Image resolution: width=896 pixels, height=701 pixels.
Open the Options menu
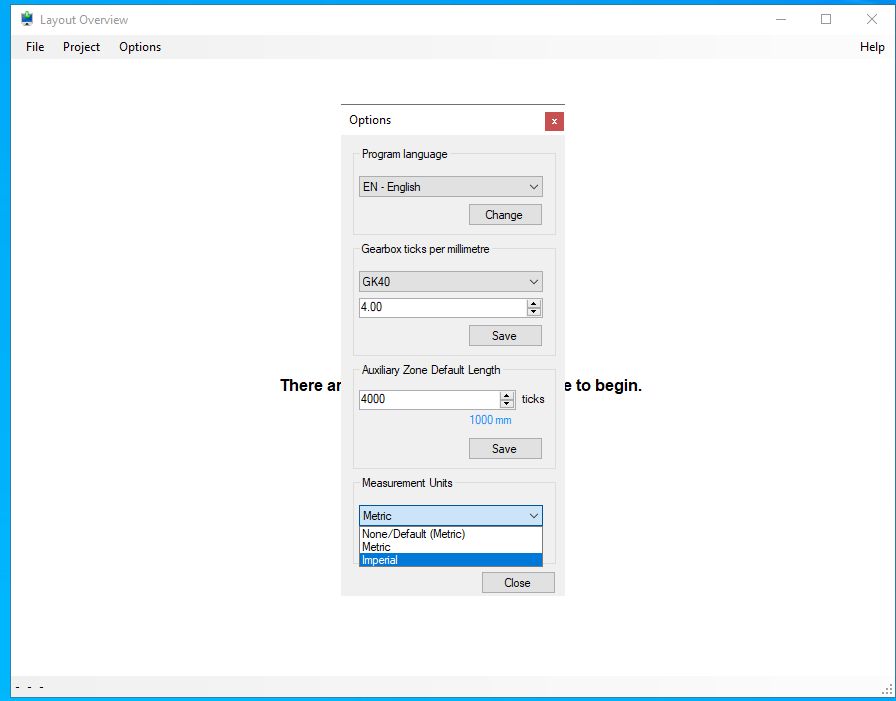[x=139, y=47]
